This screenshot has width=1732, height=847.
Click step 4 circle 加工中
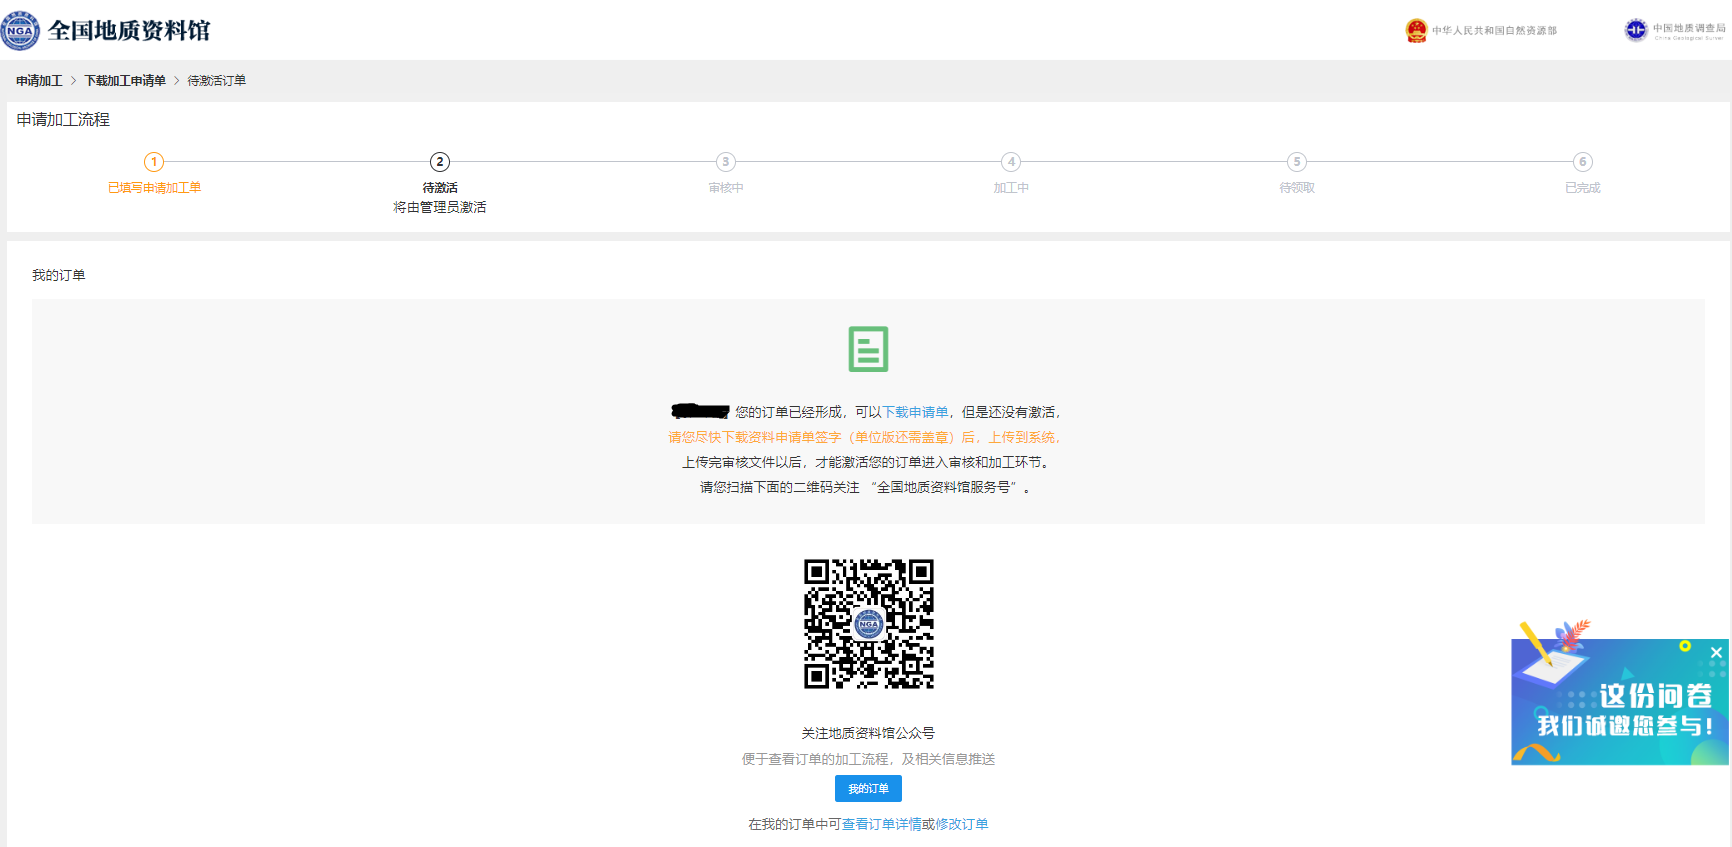click(x=1011, y=162)
